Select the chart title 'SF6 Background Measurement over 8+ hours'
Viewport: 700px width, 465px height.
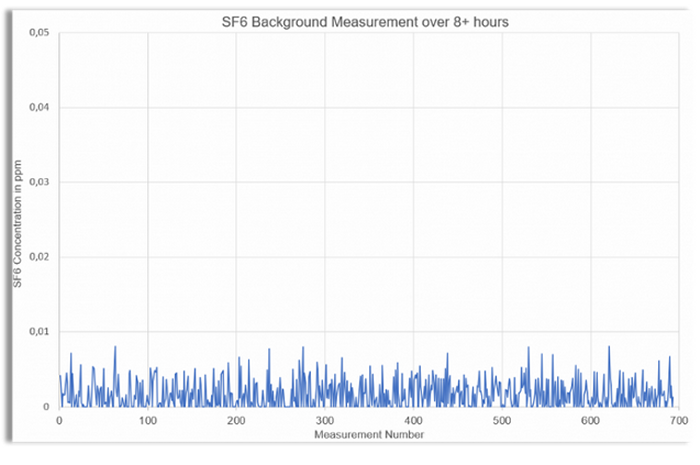[x=367, y=23]
